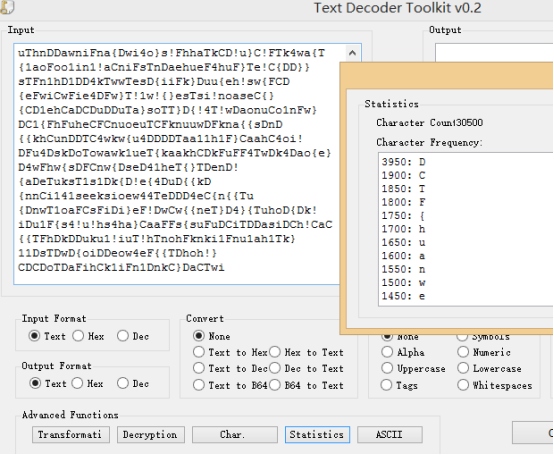
Task: Choose Dec as output format
Action: (x=133, y=383)
